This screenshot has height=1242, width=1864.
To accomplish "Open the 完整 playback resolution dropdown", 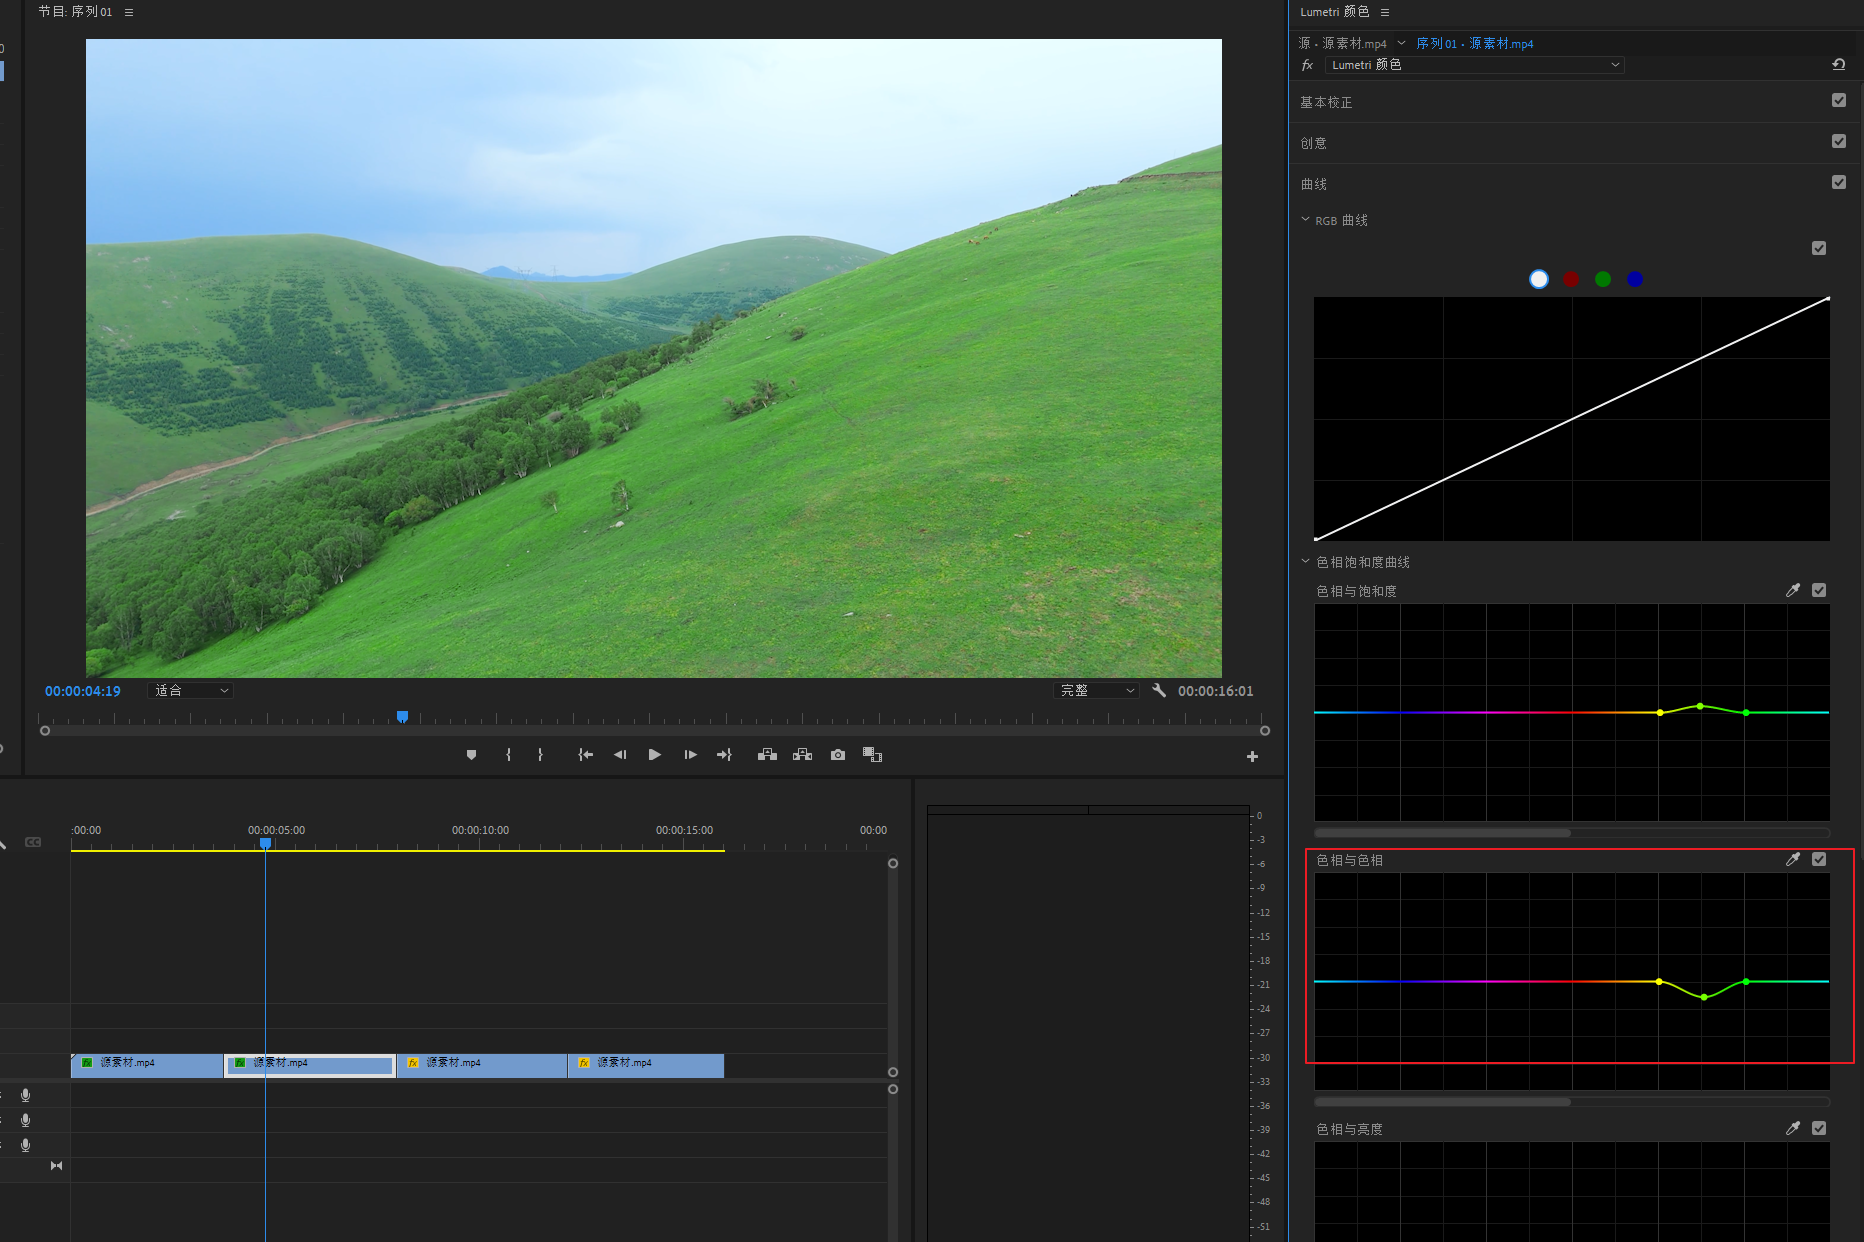I will (1097, 691).
